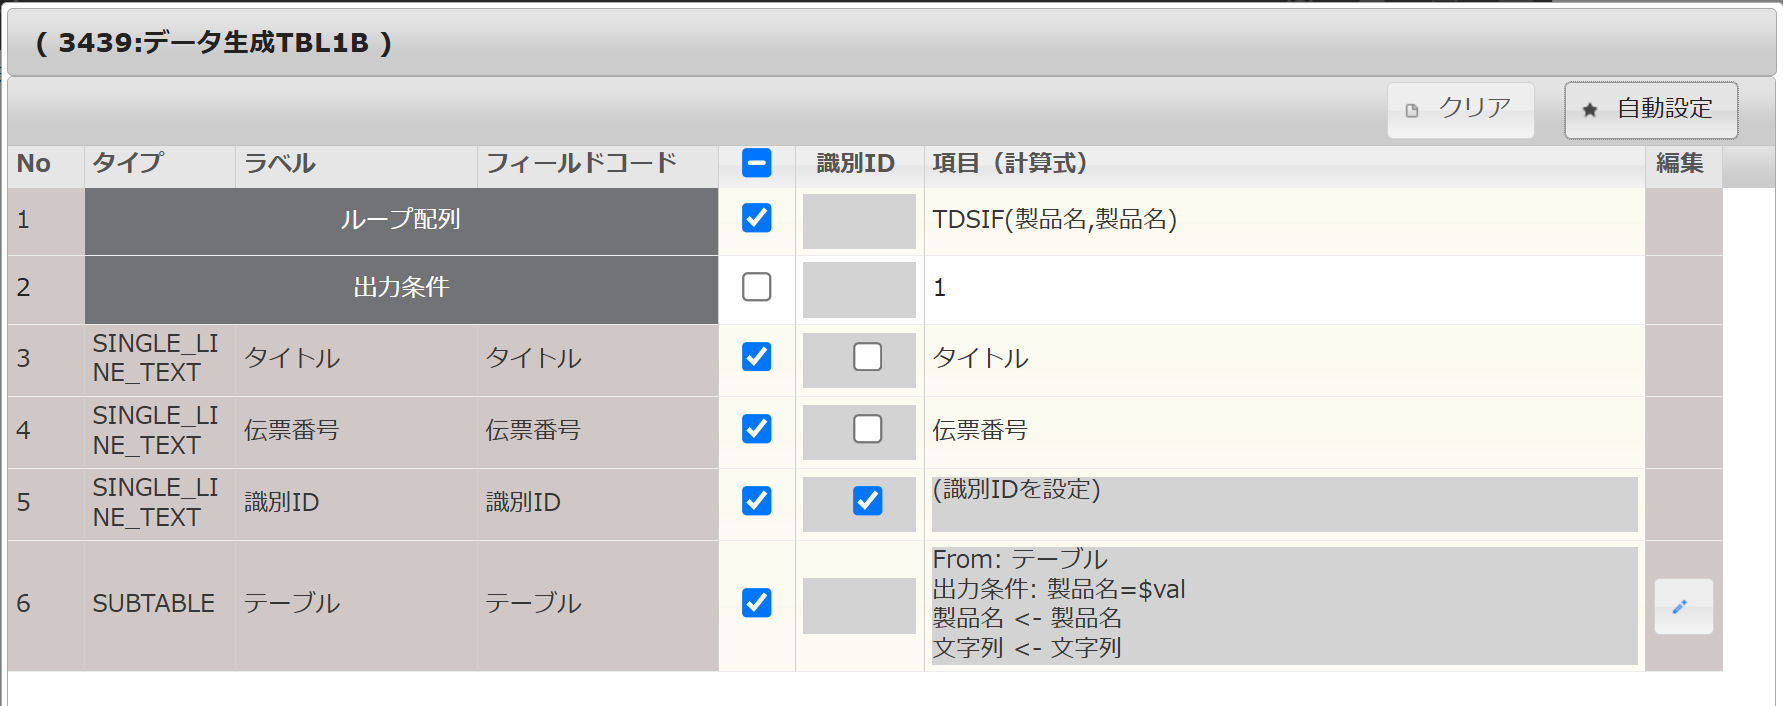Click the ラベル column header
This screenshot has width=1783, height=706.
click(356, 165)
